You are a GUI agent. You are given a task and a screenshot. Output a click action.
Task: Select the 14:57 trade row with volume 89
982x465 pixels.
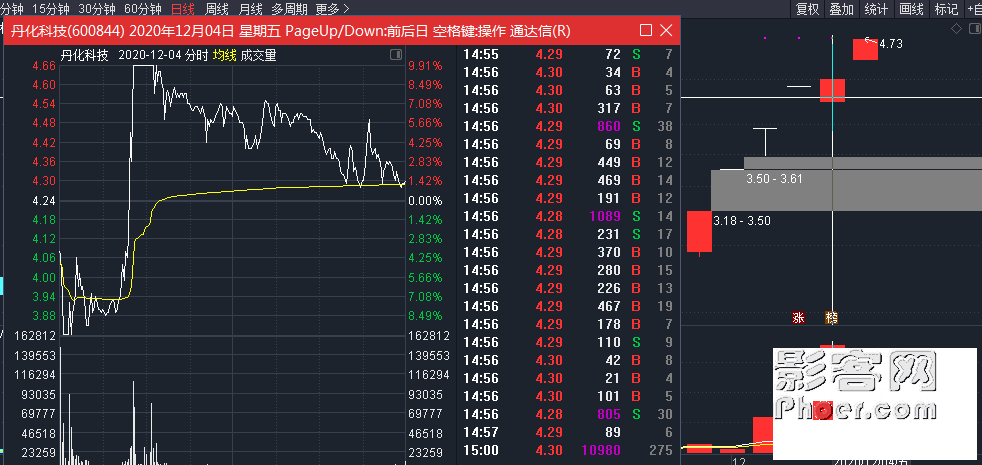click(568, 432)
